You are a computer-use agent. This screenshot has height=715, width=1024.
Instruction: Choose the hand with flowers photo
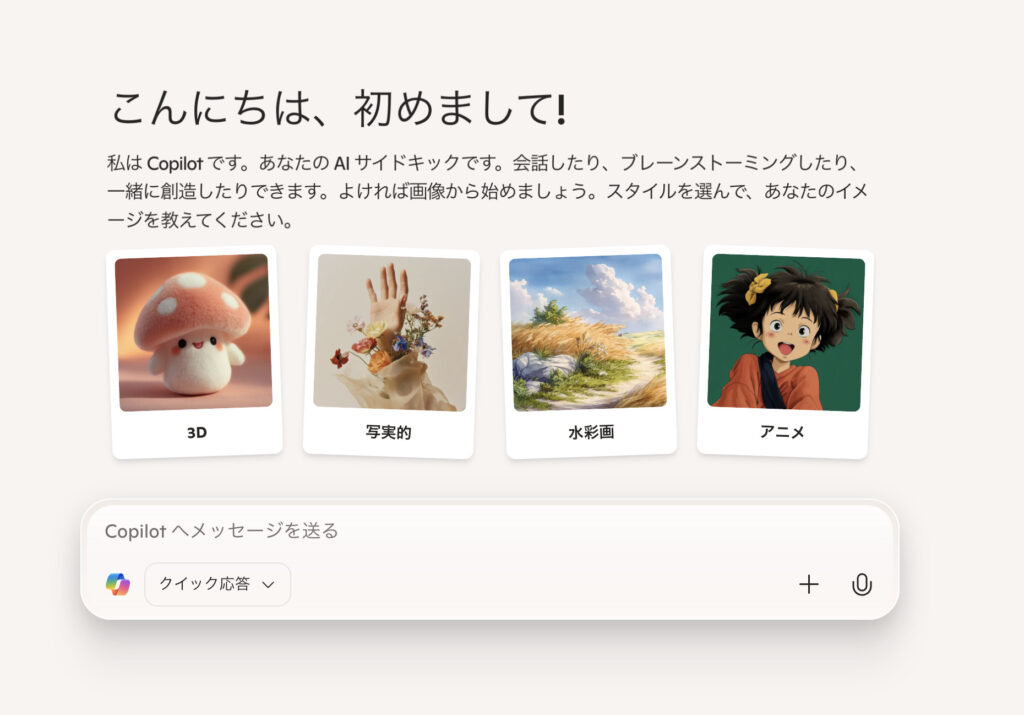coord(392,332)
